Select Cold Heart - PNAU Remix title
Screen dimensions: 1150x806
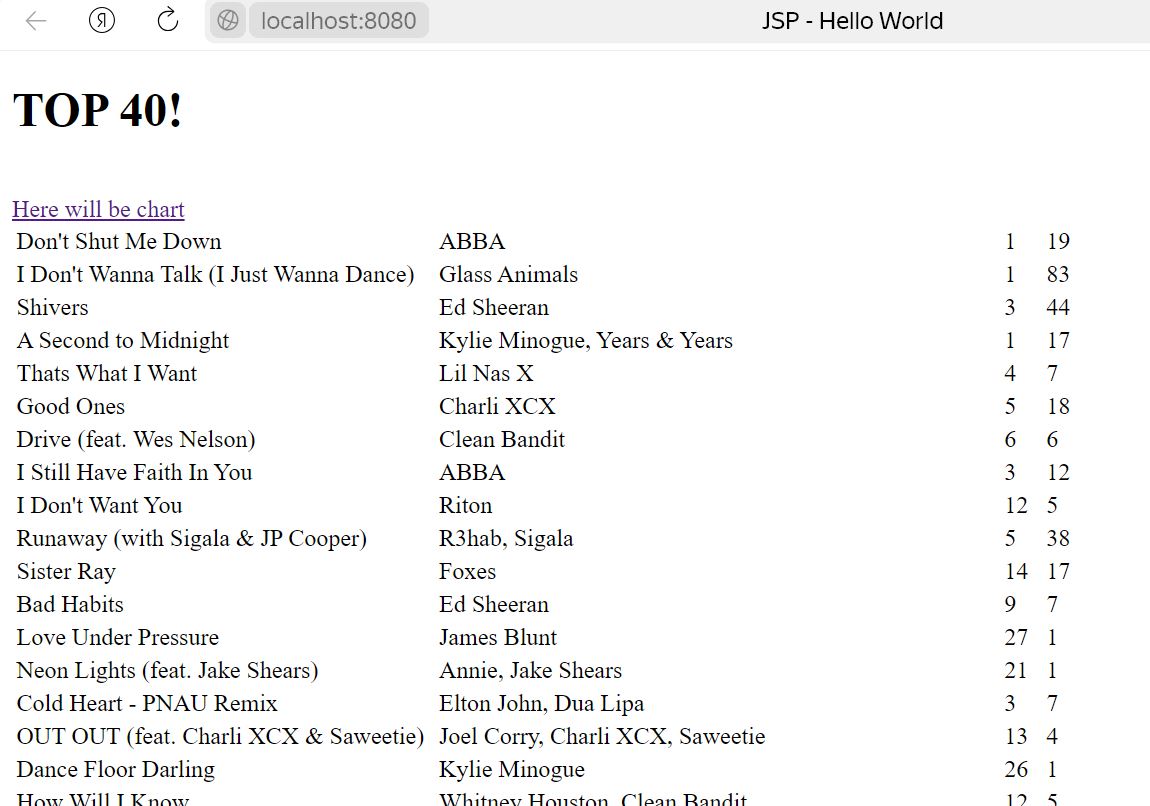point(147,703)
